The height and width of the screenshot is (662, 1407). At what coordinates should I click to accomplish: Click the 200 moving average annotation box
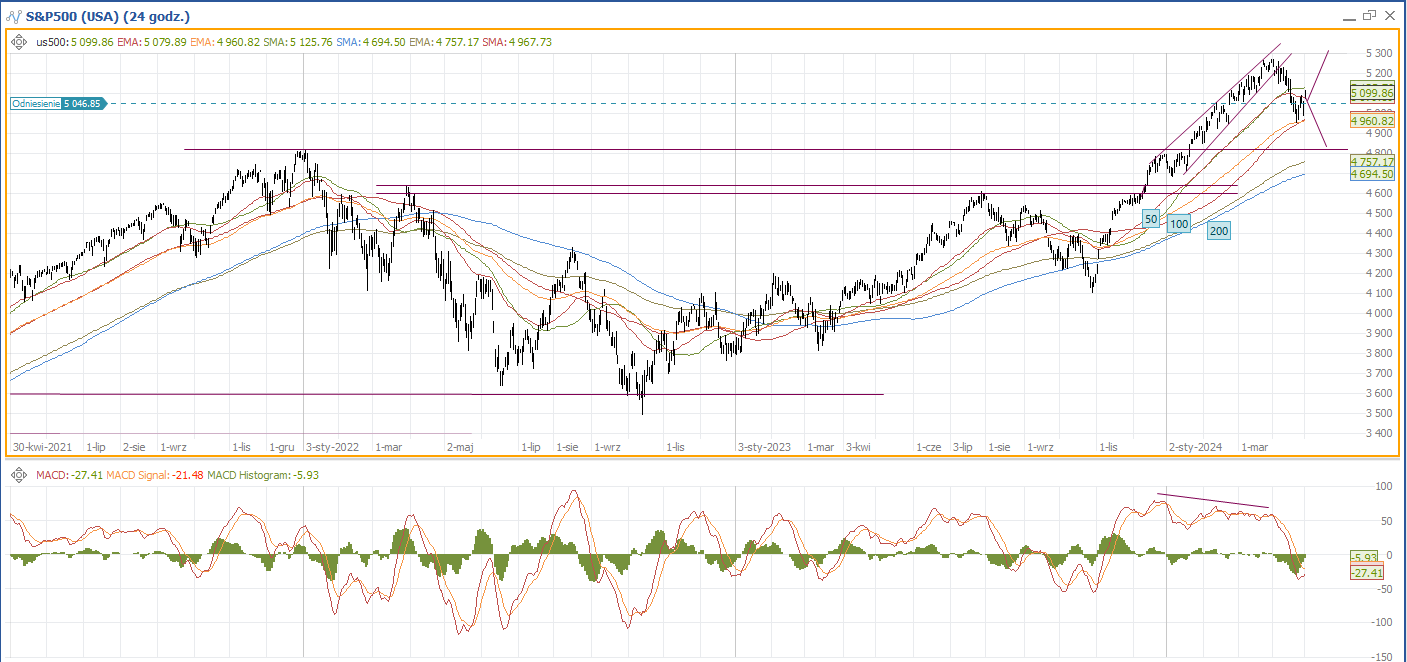point(1219,231)
